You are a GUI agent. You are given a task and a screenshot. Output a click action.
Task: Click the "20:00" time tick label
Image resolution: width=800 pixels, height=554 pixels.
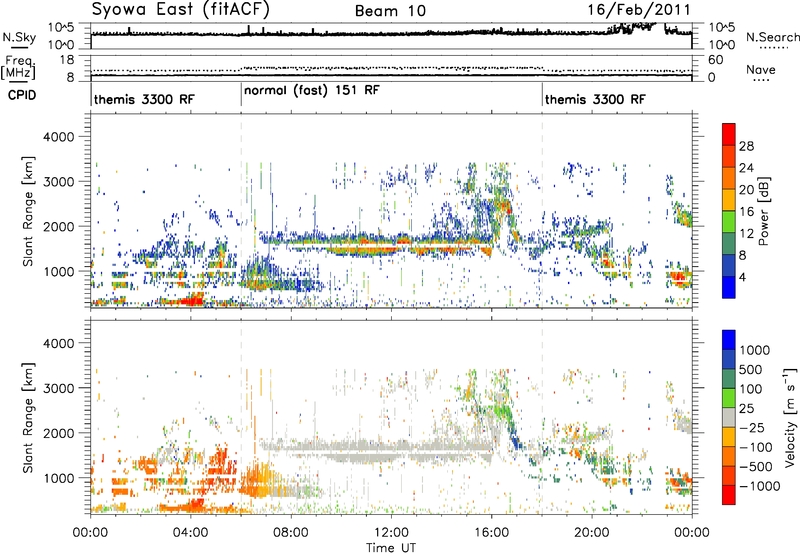592,533
